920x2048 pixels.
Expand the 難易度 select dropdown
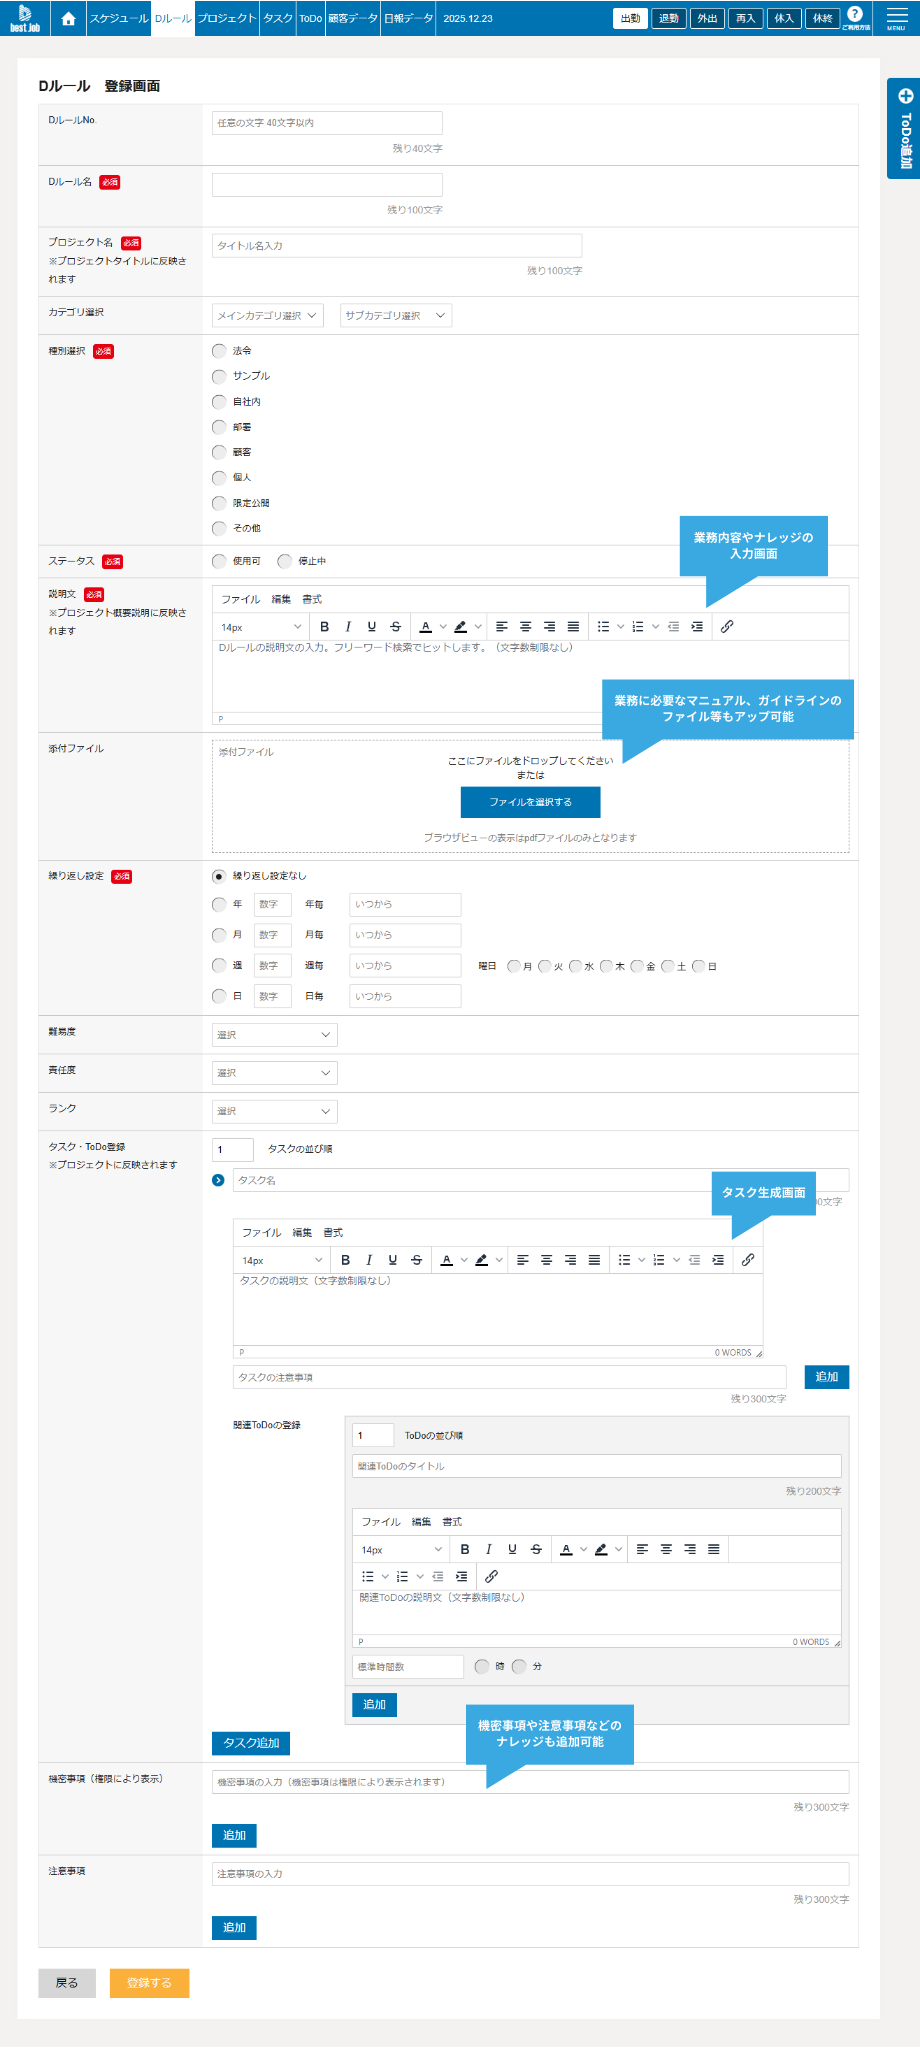274,1035
